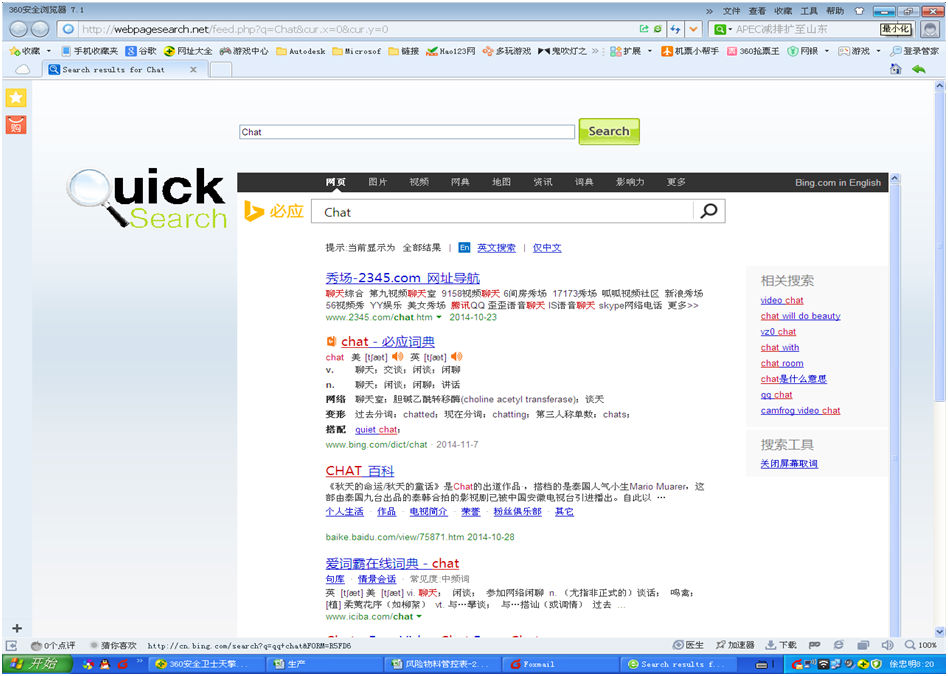
Task: Open 爱词霸在线词典 - chat result link
Action: coord(392,564)
